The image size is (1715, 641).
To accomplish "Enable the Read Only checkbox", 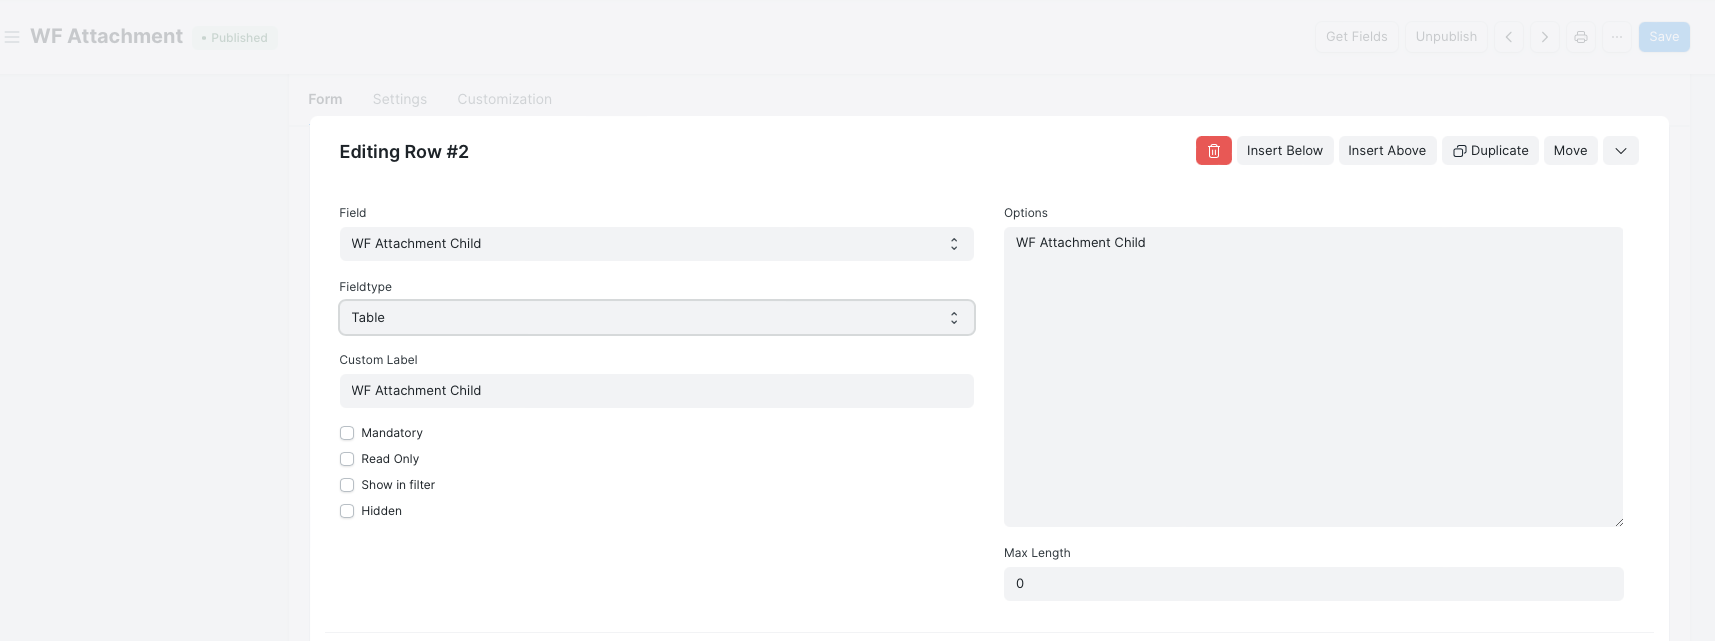I will click(347, 459).
